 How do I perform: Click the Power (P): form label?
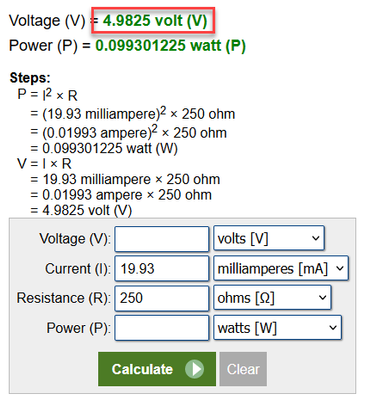point(78,328)
